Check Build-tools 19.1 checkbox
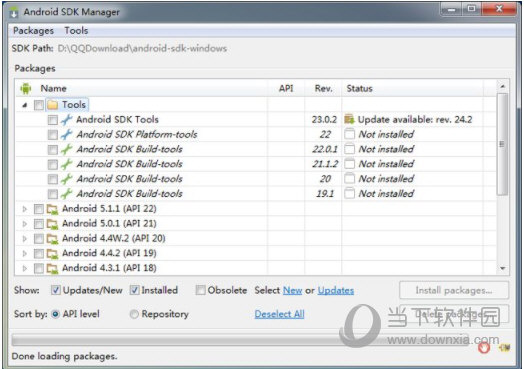 (x=52, y=194)
